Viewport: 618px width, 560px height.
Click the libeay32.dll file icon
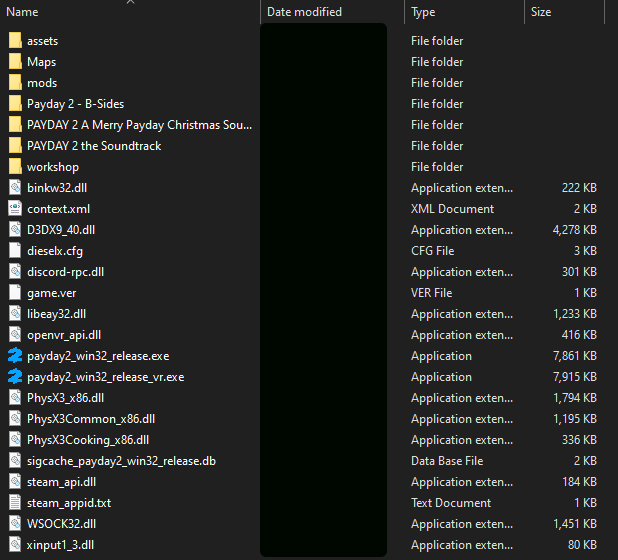pyautogui.click(x=15, y=314)
